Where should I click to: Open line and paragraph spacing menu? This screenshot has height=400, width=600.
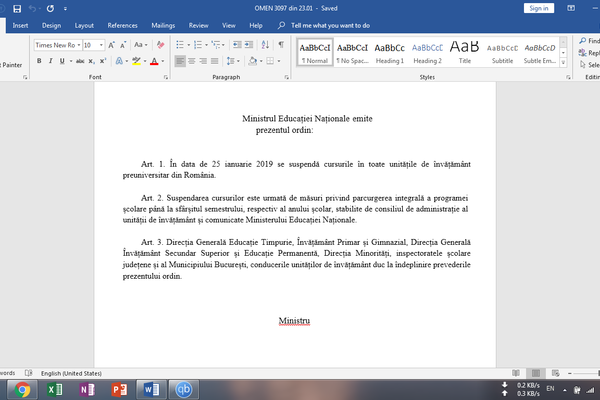click(x=233, y=61)
